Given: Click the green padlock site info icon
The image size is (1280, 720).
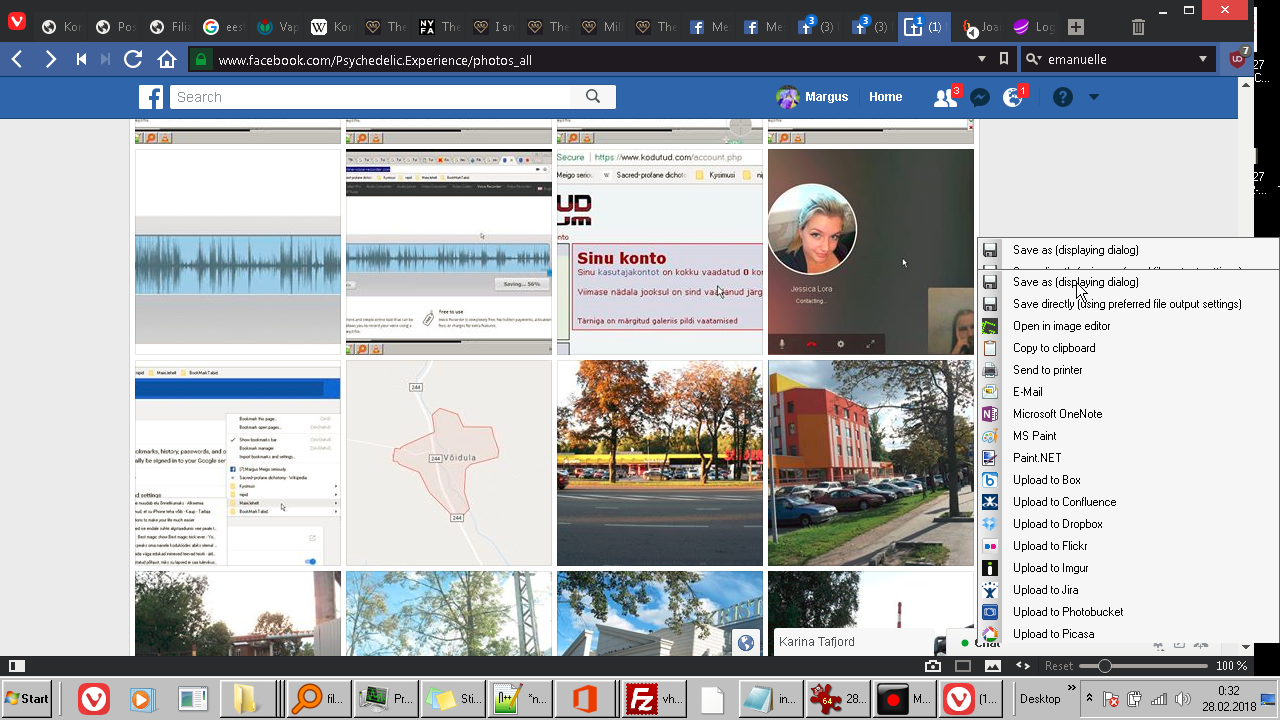Looking at the screenshot, I should [201, 60].
